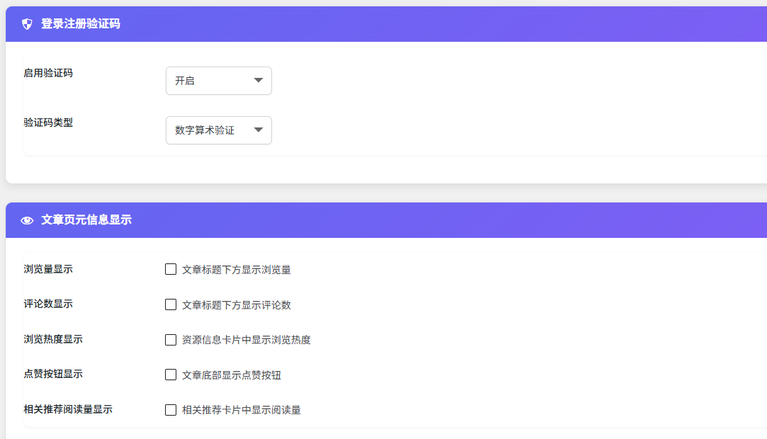Click the 启用验证码 field label
The image size is (767, 439).
tap(48, 73)
